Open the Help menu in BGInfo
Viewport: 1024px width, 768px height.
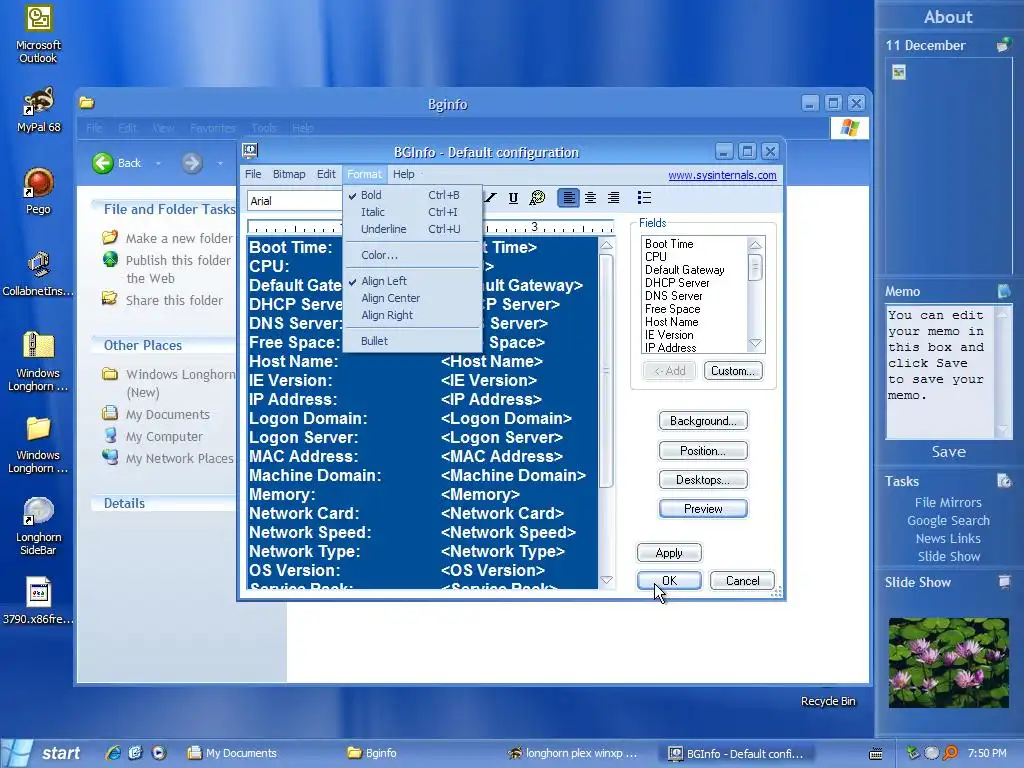coord(404,174)
